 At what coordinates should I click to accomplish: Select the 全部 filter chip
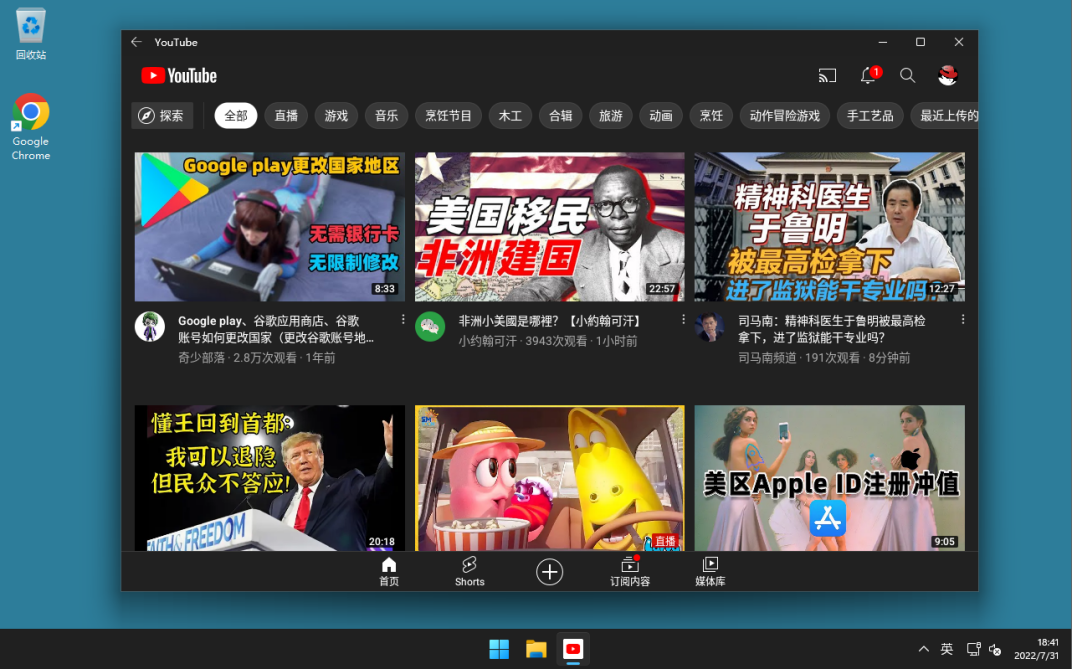coord(235,116)
